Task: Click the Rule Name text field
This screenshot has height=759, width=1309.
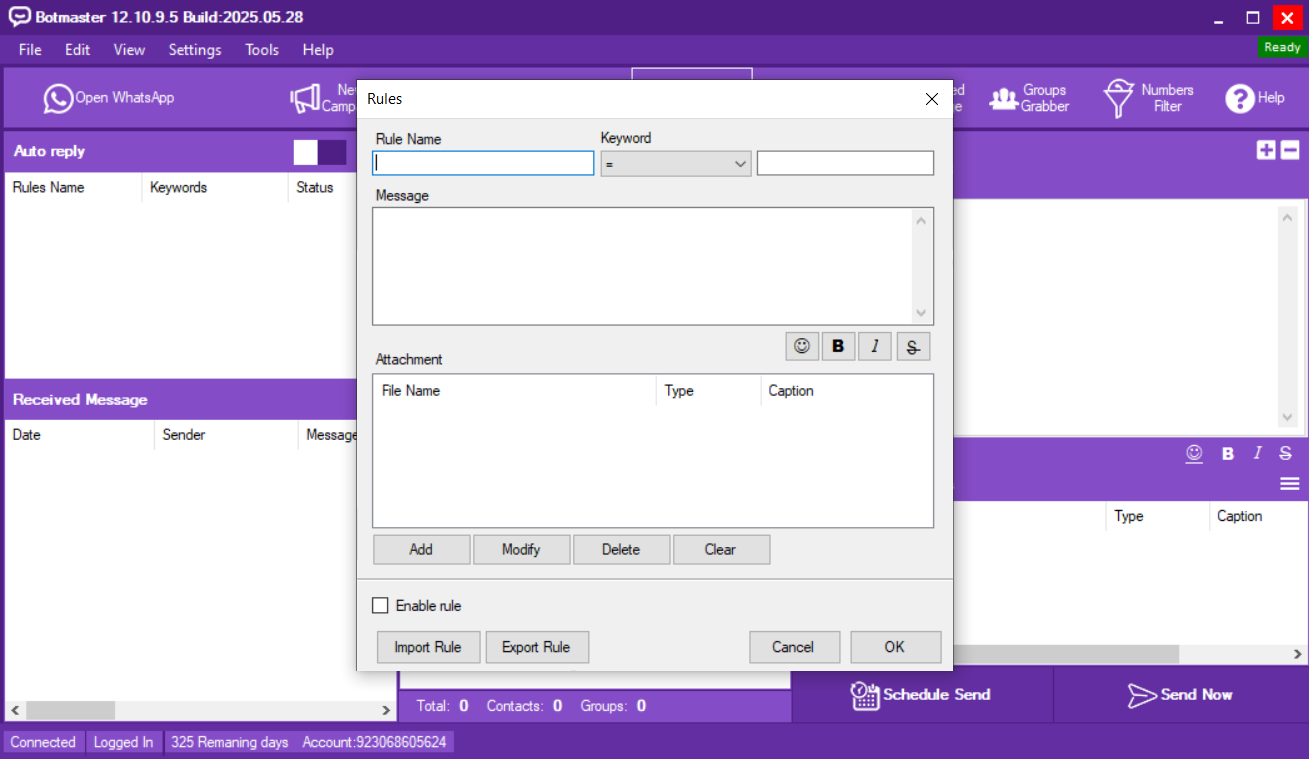Action: click(484, 163)
